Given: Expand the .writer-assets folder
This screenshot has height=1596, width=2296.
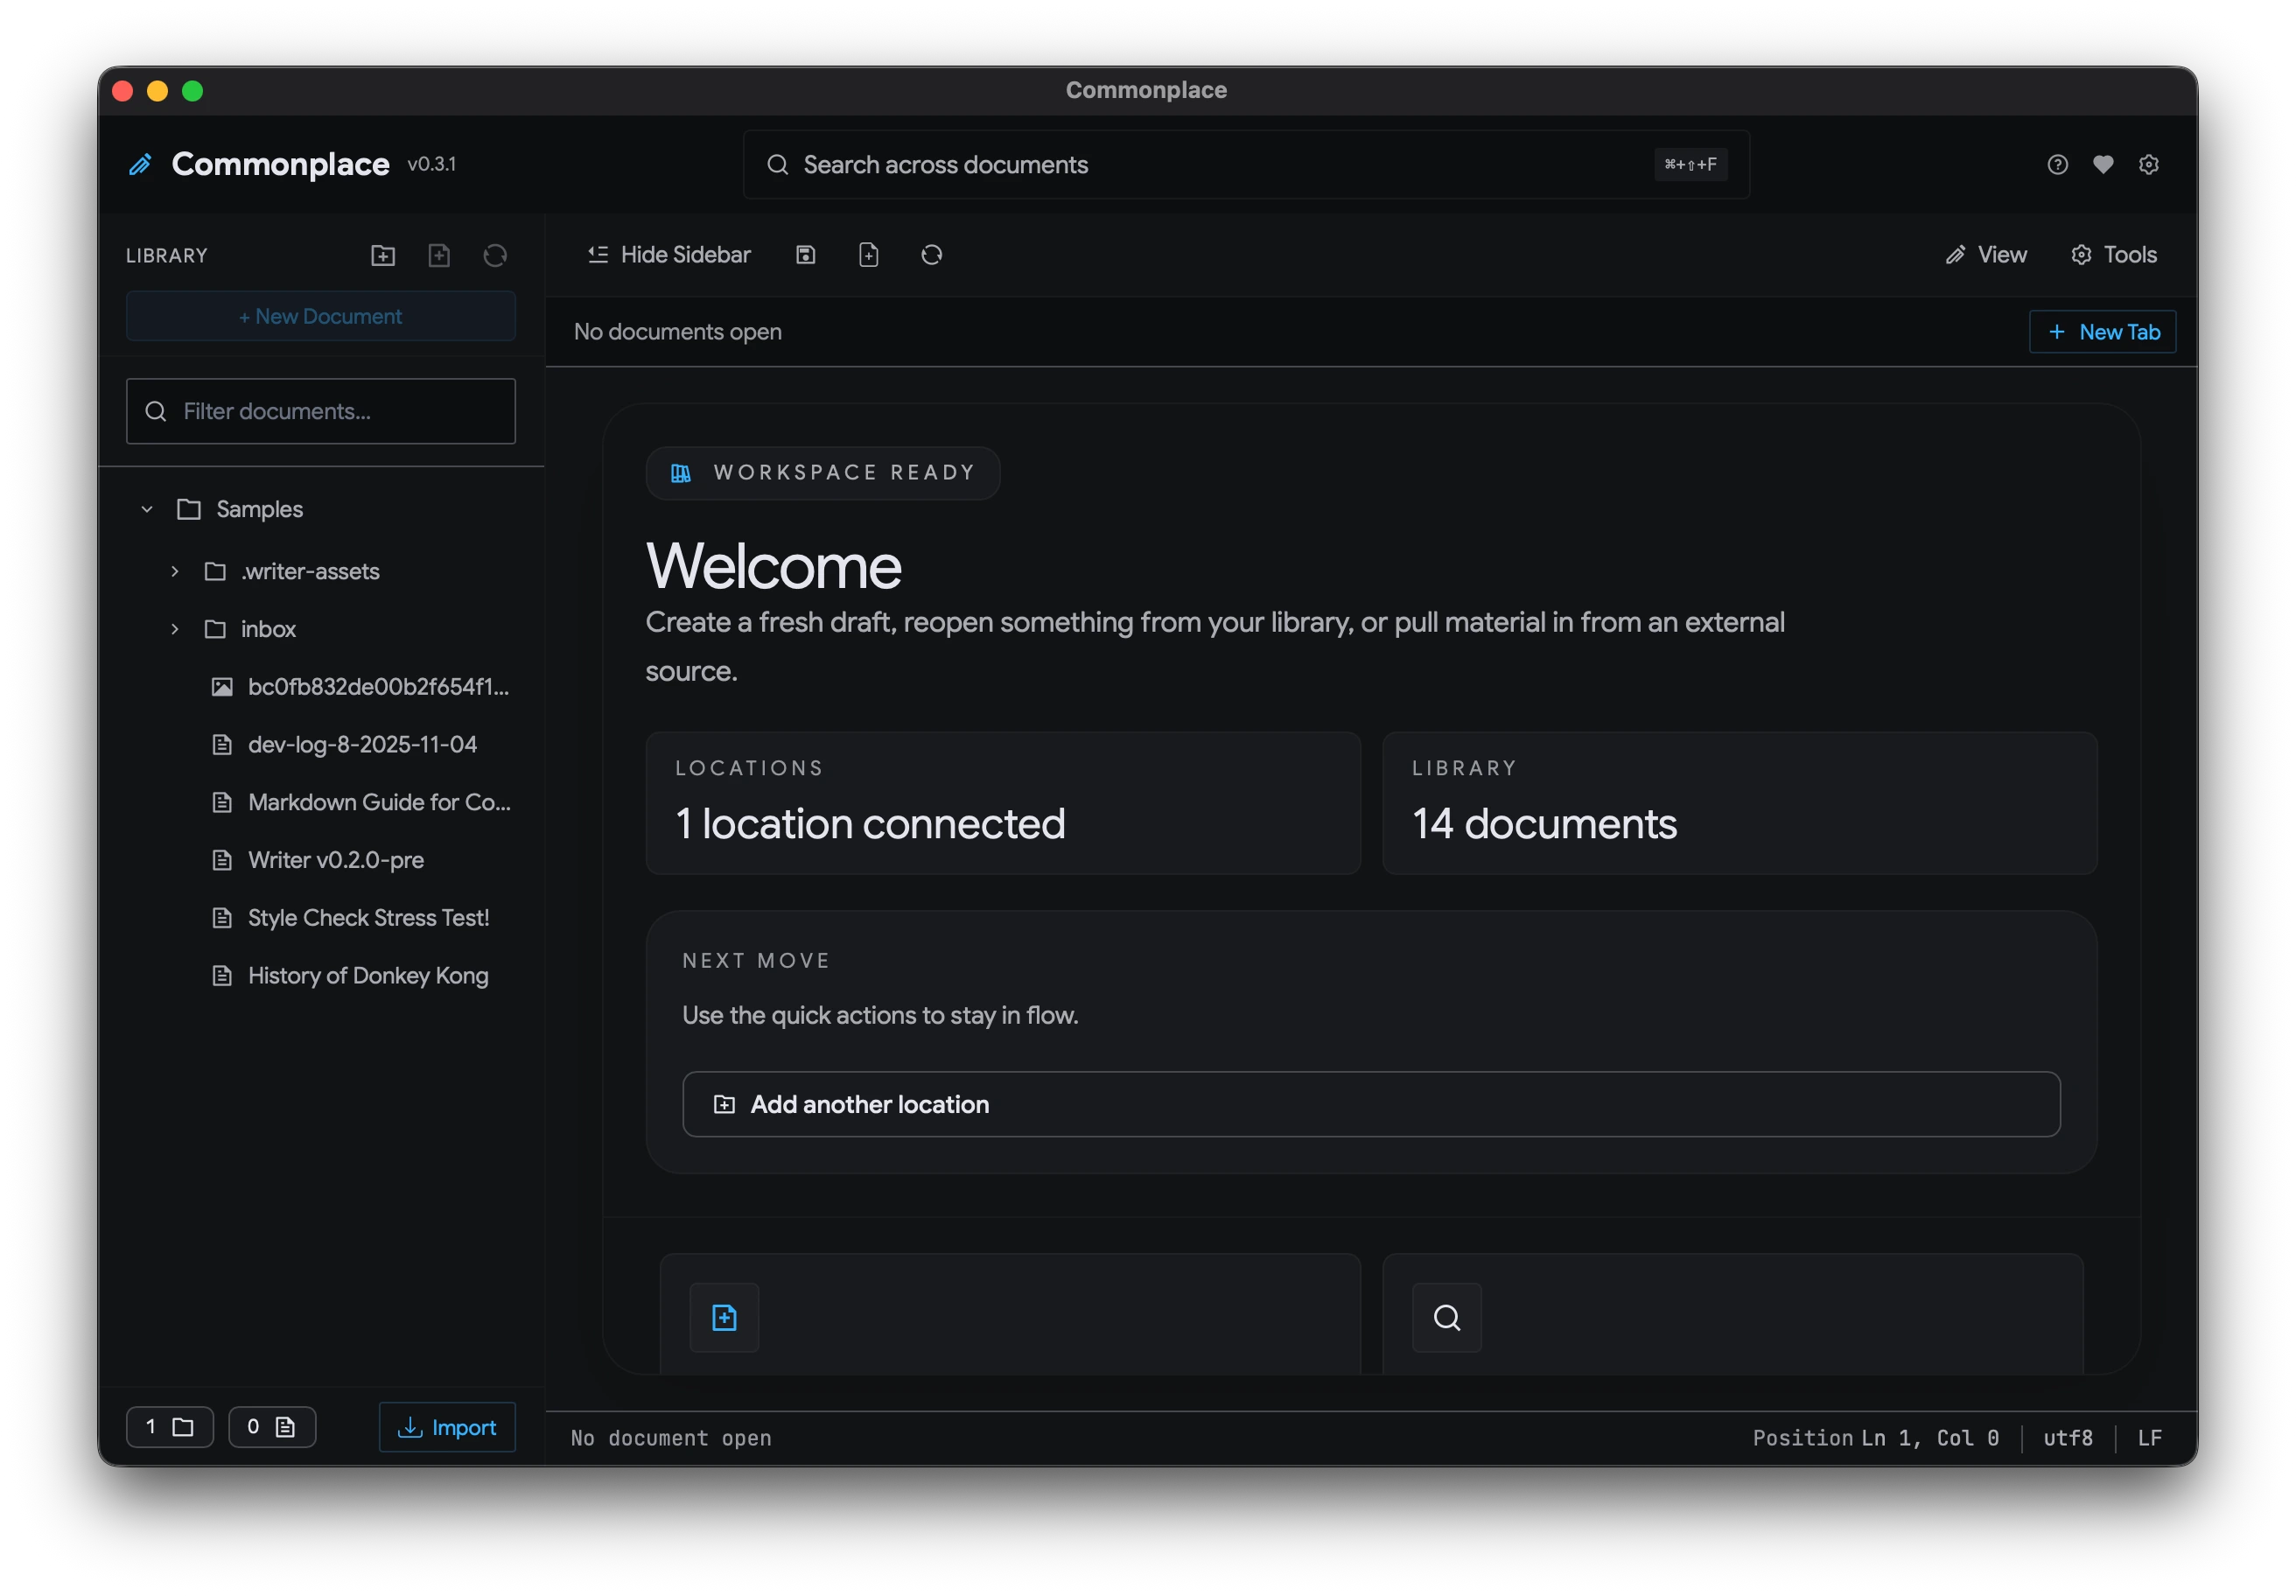Looking at the screenshot, I should coord(175,572).
